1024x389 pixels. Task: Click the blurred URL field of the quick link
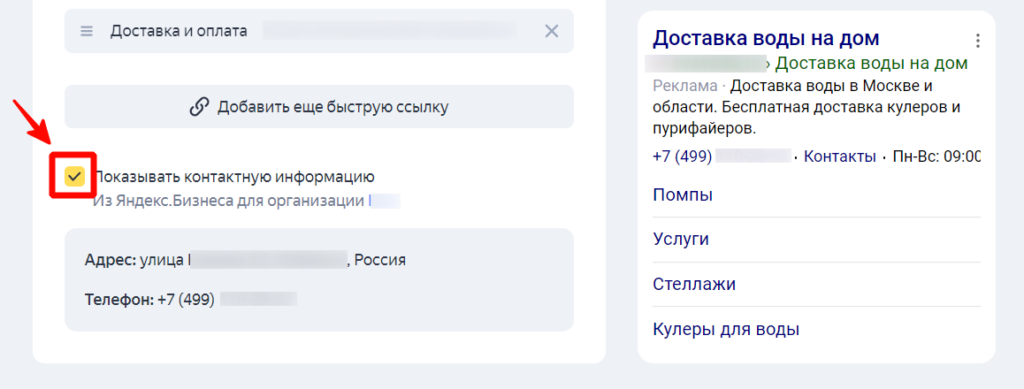[x=391, y=31]
